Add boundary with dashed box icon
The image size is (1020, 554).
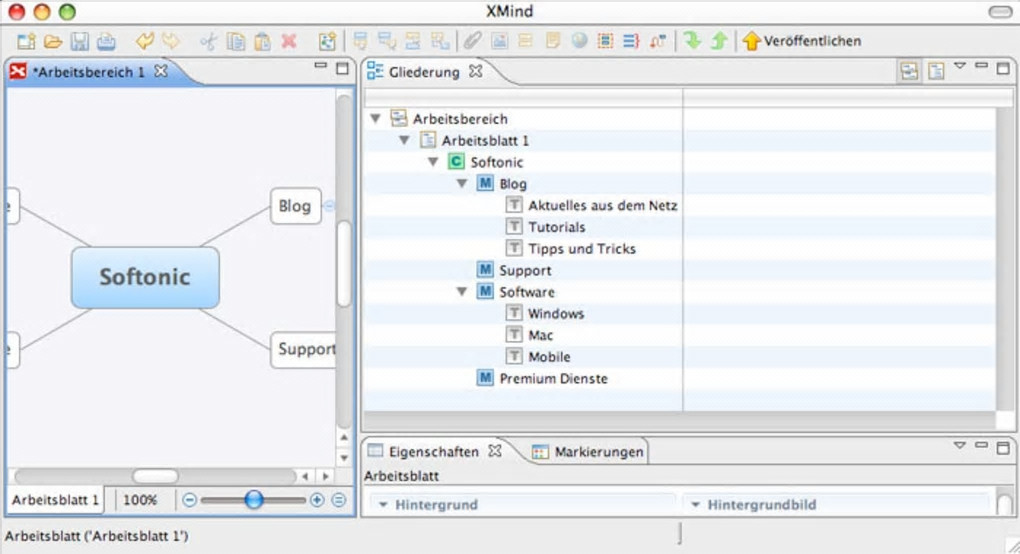pyautogui.click(x=605, y=42)
